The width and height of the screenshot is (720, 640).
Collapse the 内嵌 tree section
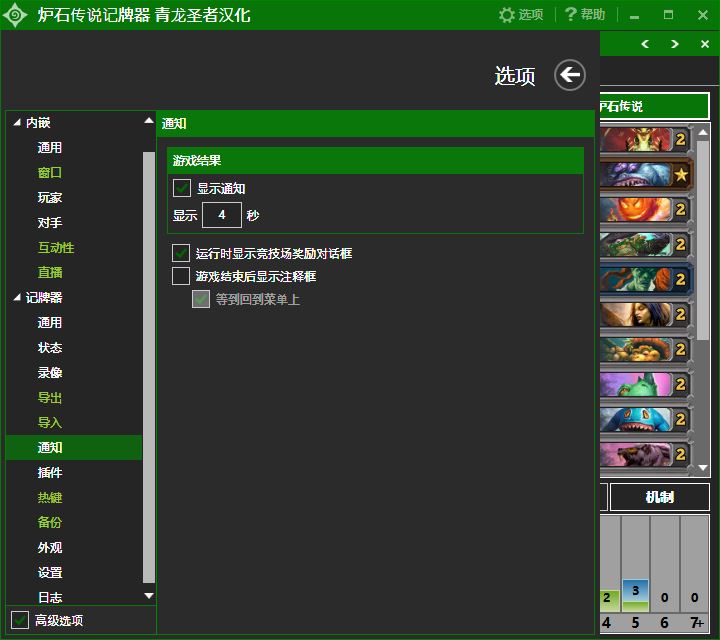tap(17, 123)
